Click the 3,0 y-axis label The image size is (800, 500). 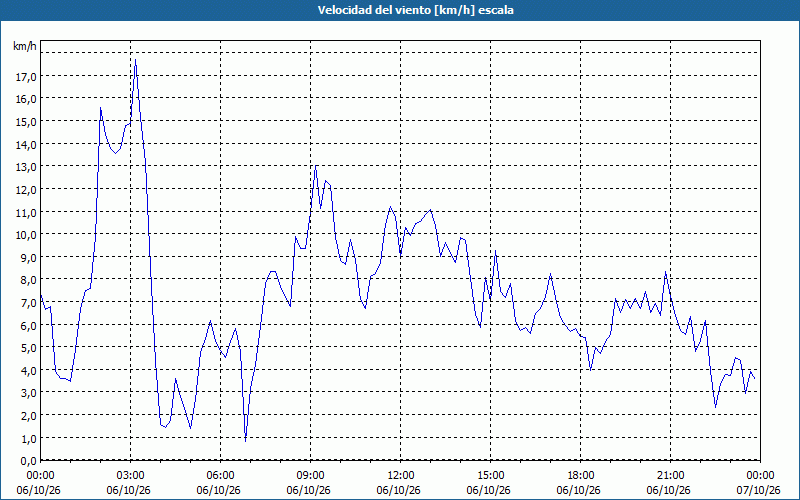click(29, 393)
